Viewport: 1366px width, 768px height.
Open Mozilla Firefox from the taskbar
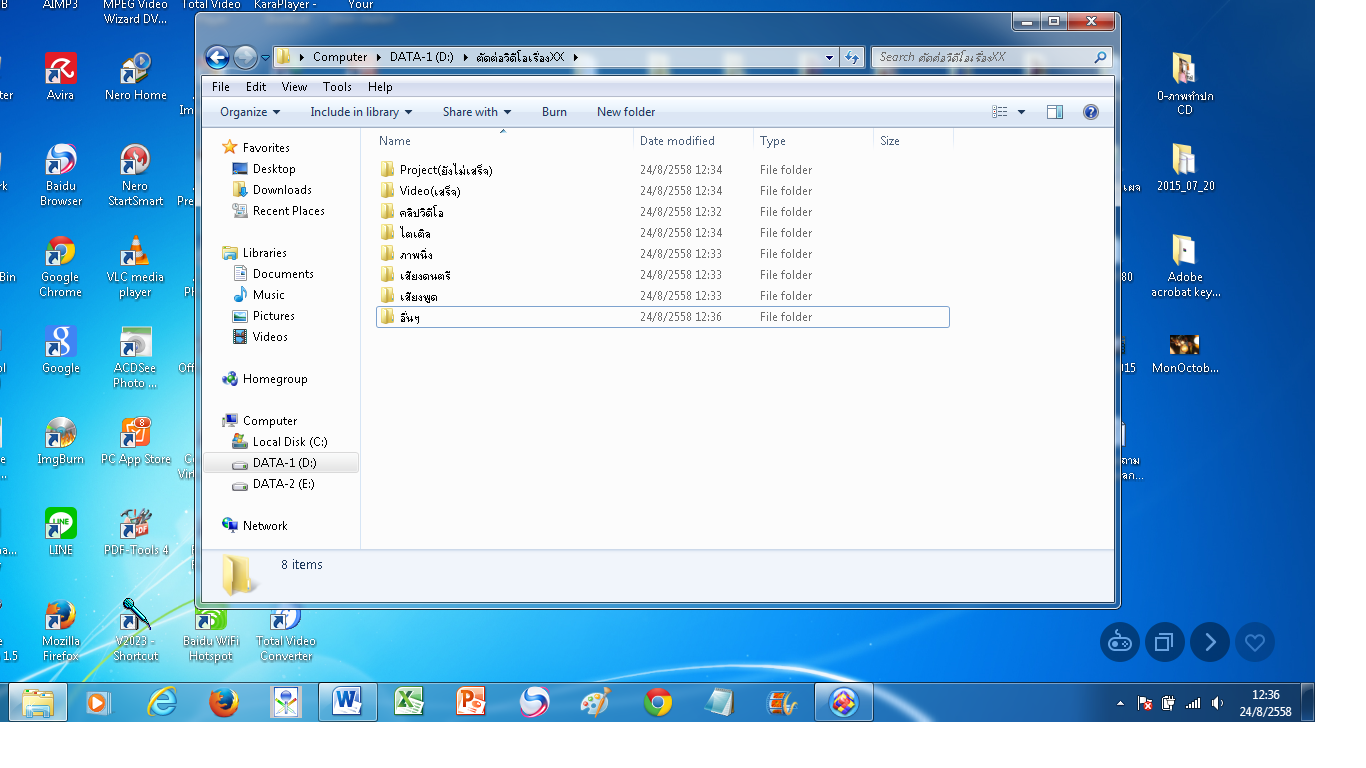(x=223, y=702)
